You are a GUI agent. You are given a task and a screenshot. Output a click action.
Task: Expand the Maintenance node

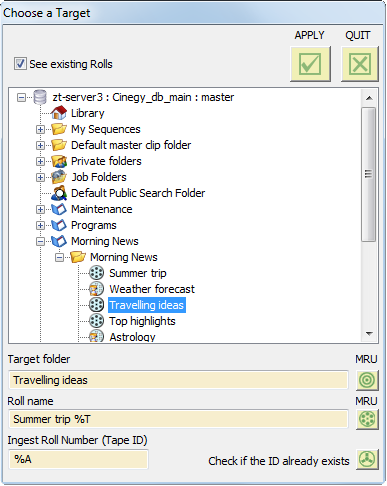click(x=40, y=209)
